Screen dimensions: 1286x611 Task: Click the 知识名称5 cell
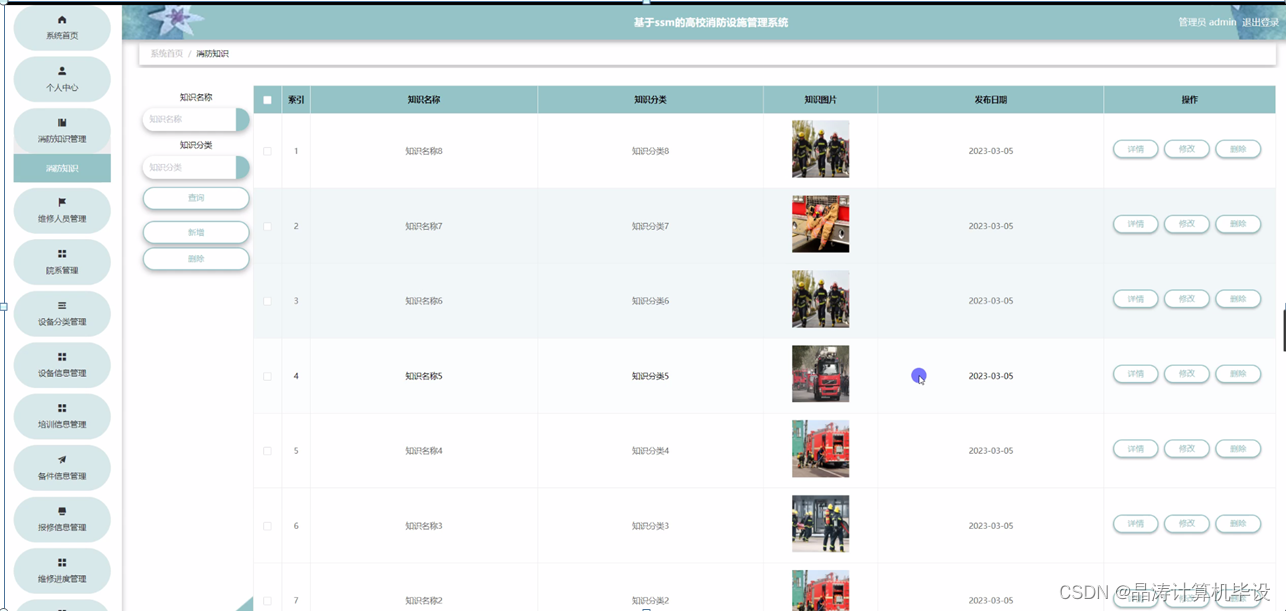tap(424, 376)
